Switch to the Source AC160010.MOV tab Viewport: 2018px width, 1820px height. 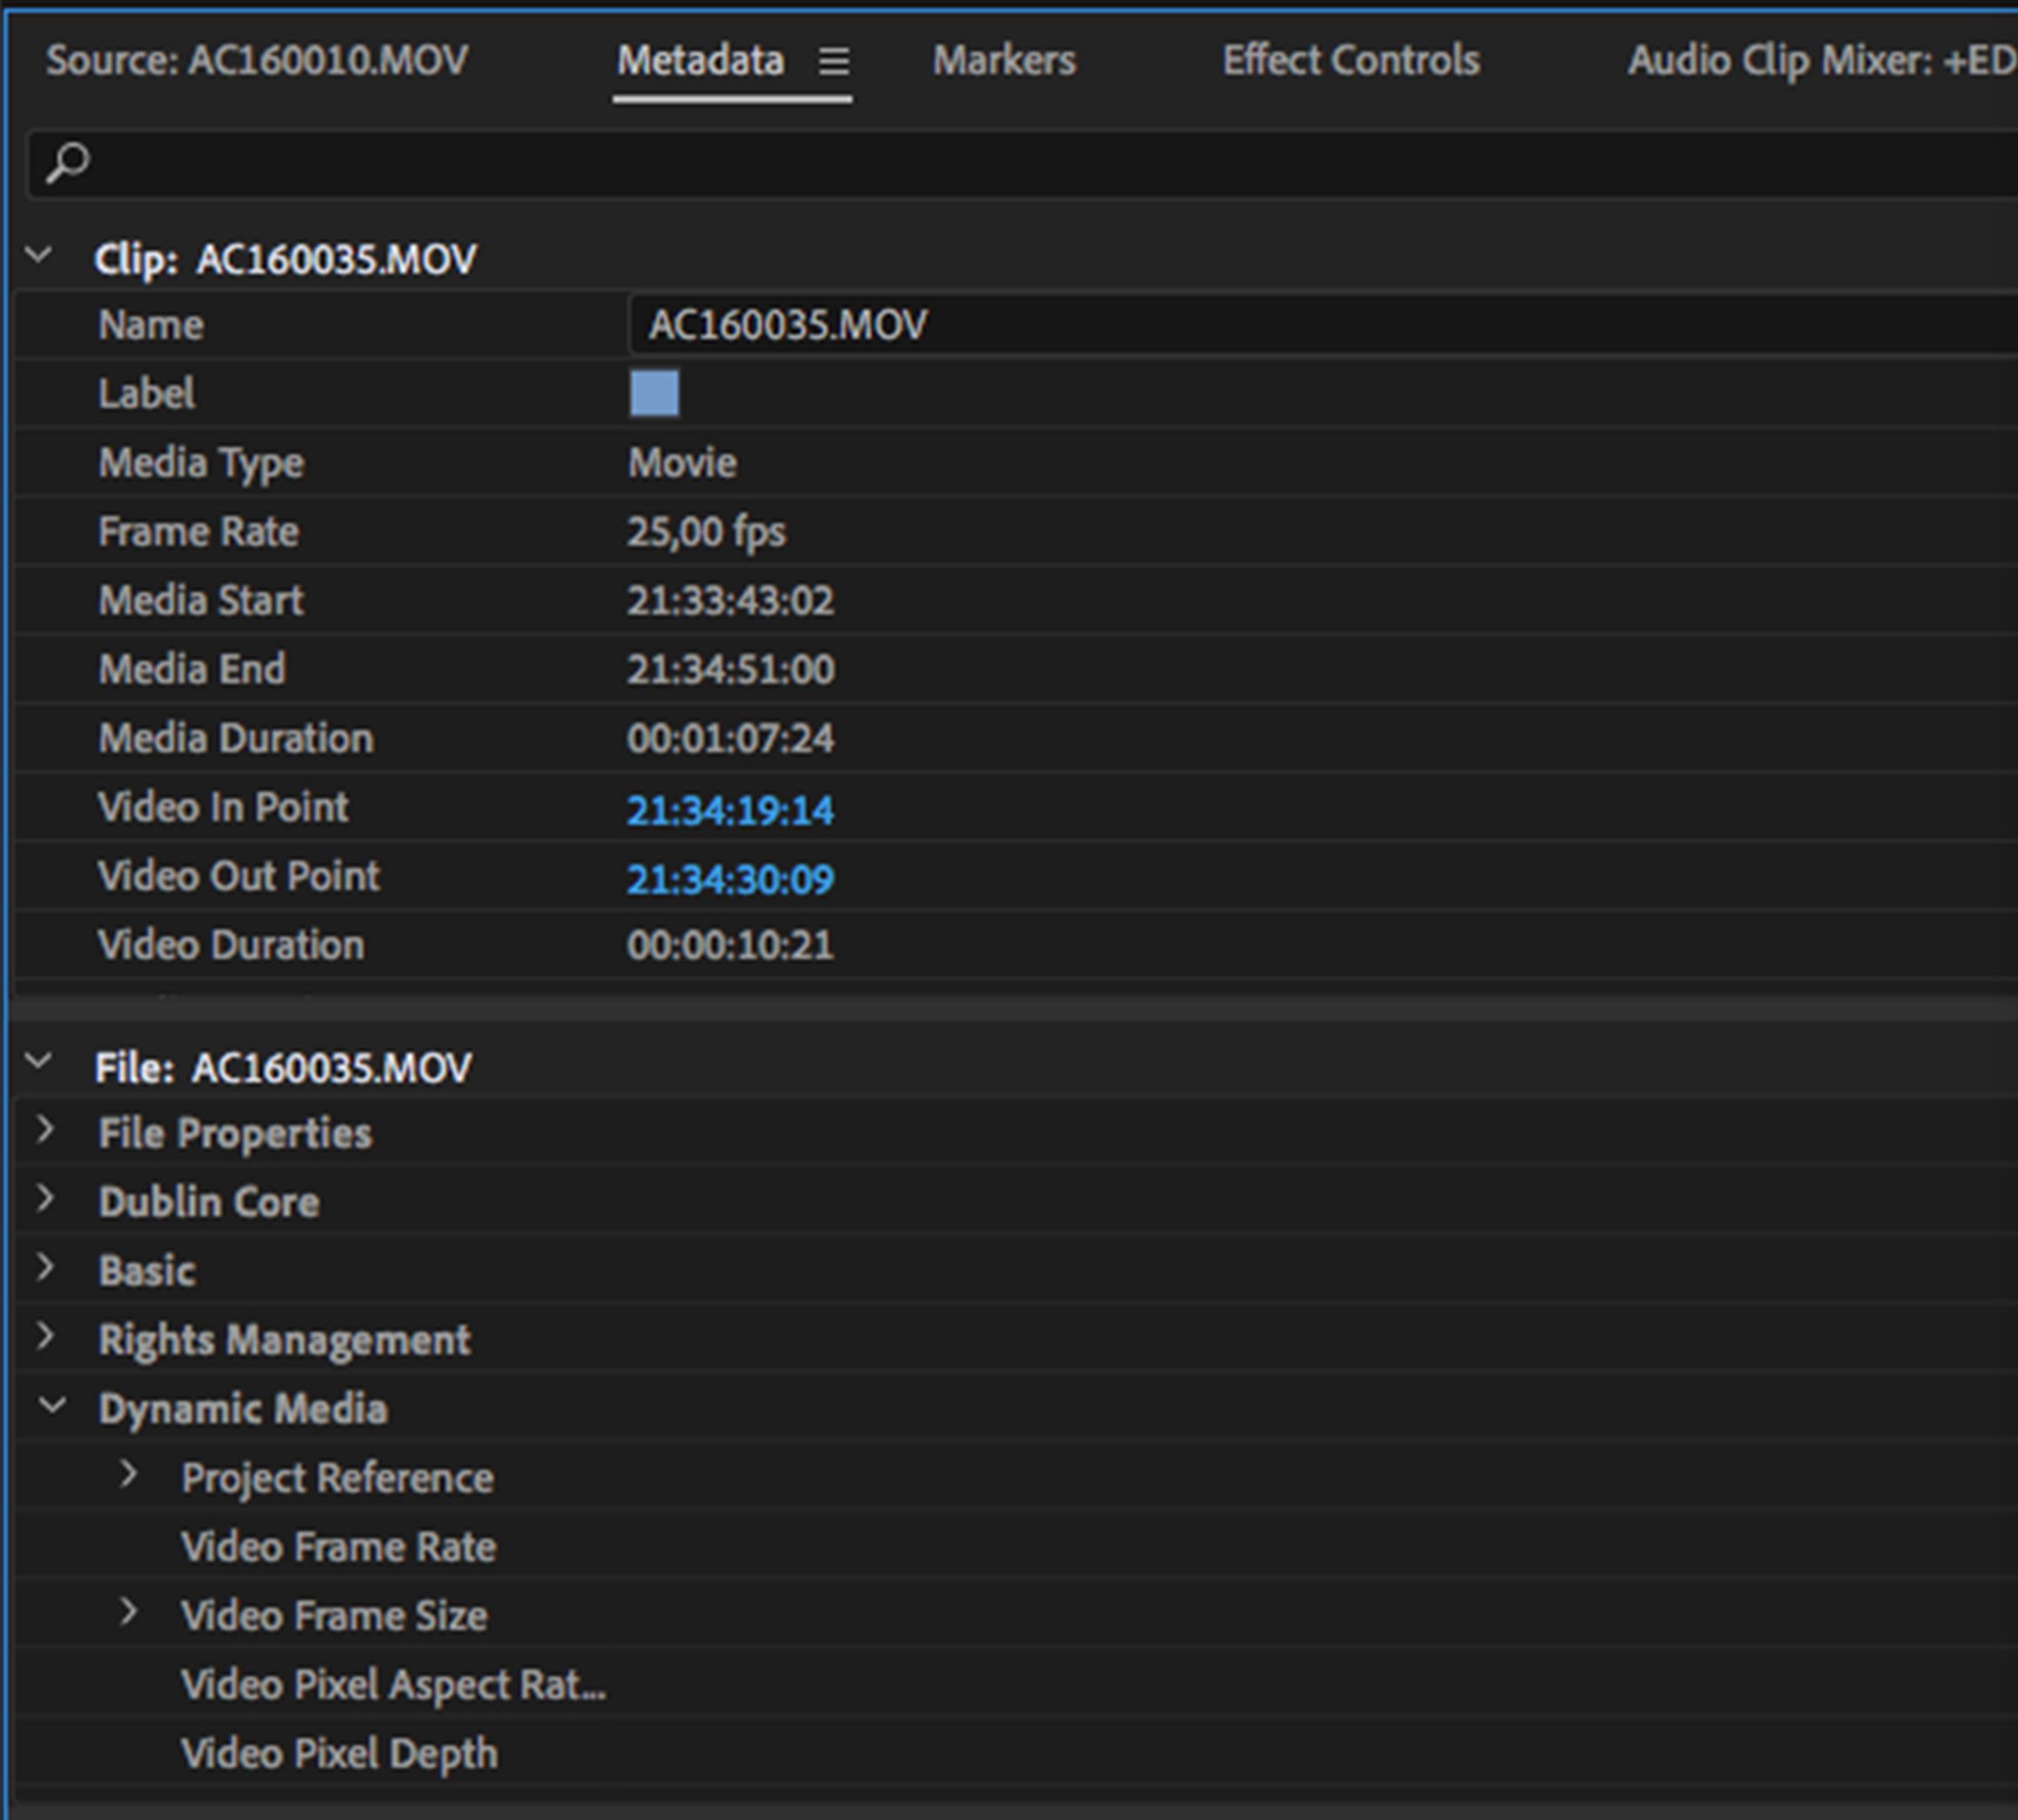(256, 60)
